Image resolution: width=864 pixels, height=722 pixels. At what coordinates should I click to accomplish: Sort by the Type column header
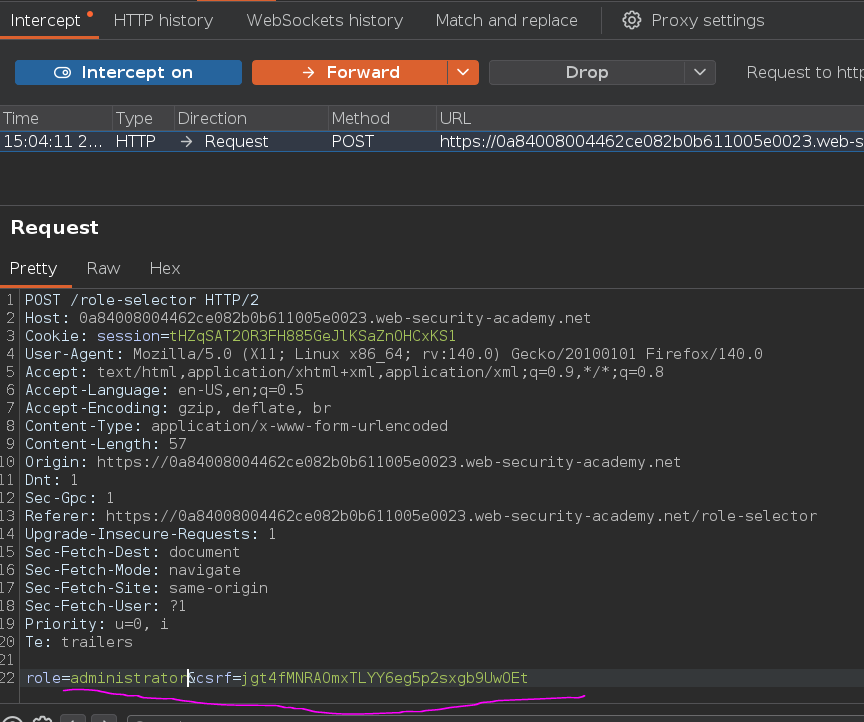143,118
